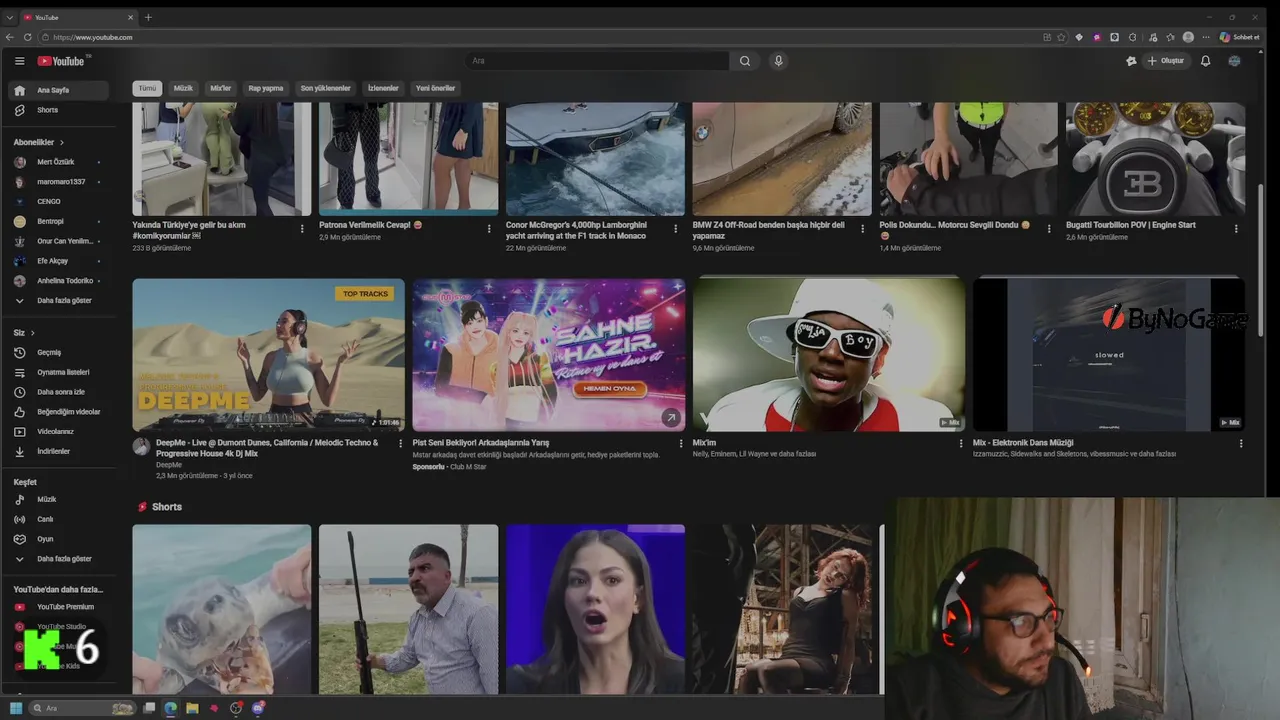Expand the Siz section chevron
Image resolution: width=1280 pixels, height=720 pixels.
click(x=33, y=333)
